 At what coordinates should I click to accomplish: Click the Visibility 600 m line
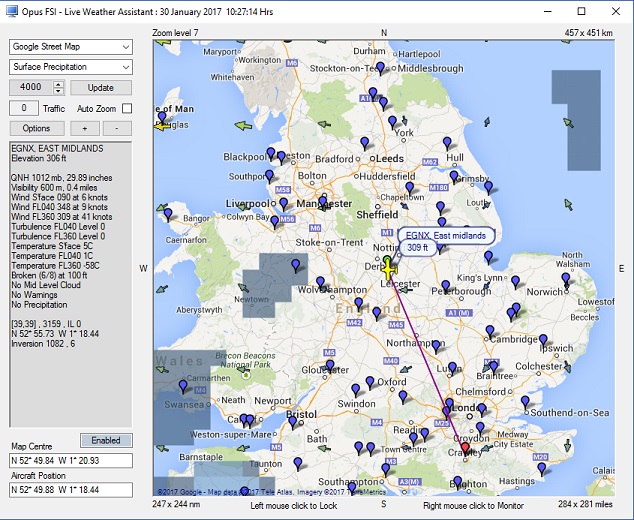click(x=54, y=188)
